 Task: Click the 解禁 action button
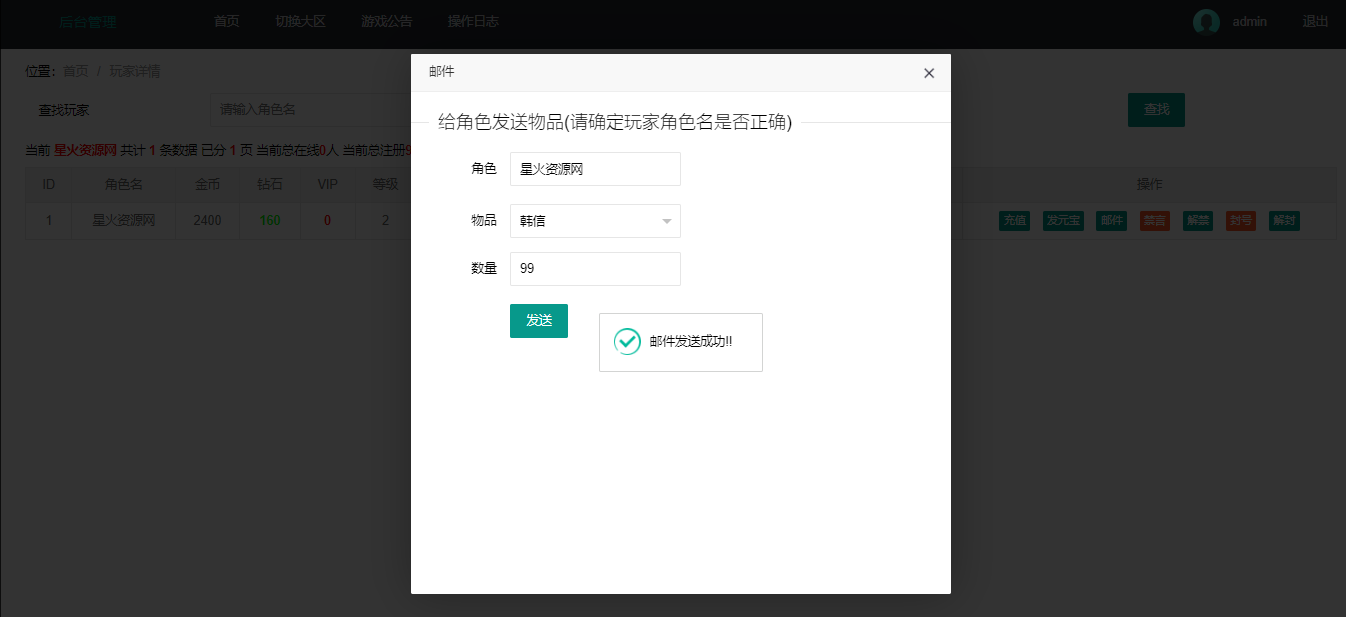(1198, 221)
